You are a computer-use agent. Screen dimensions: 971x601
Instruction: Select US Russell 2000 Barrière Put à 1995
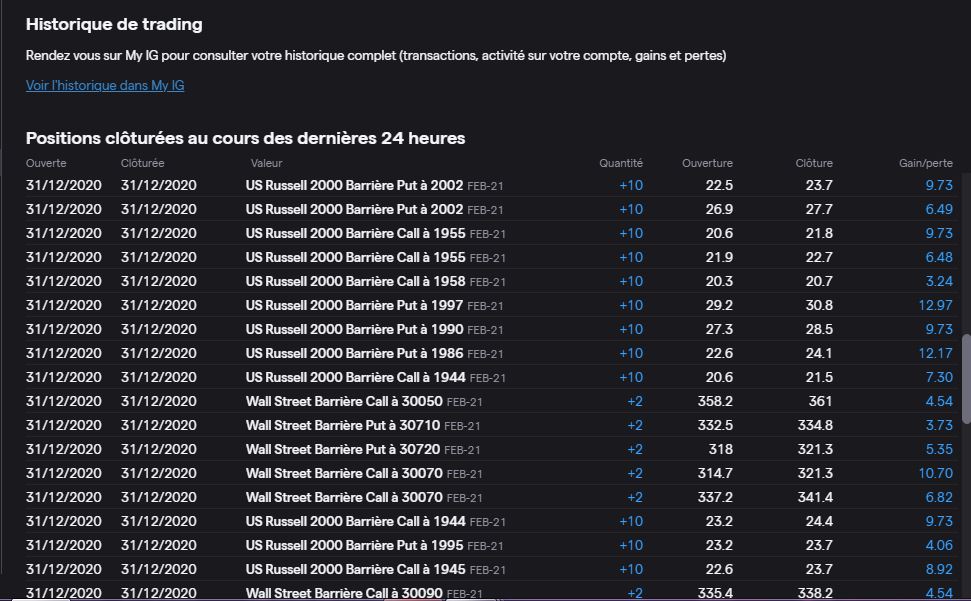[354, 545]
